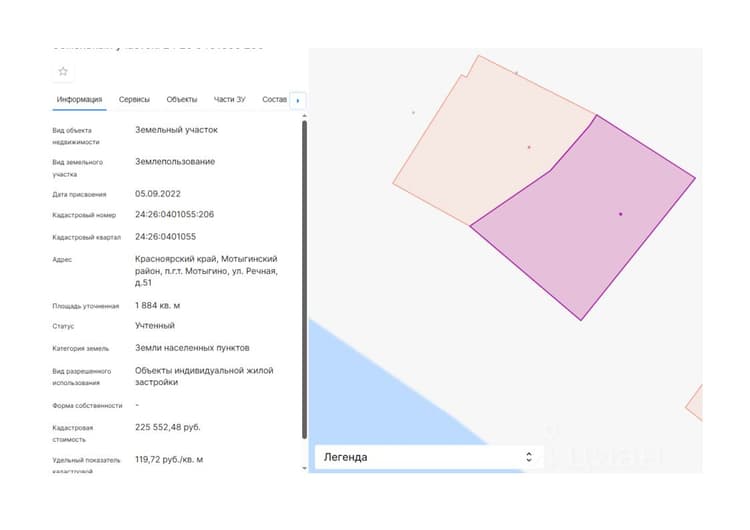The image size is (750, 530).
Task: Switch to the Сервисы tab
Action: (x=134, y=99)
